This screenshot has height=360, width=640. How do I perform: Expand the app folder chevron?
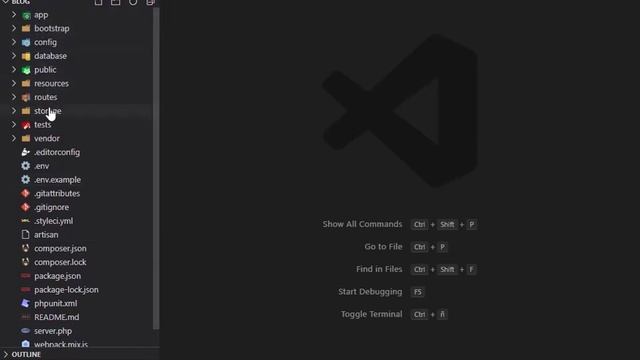click(x=14, y=15)
